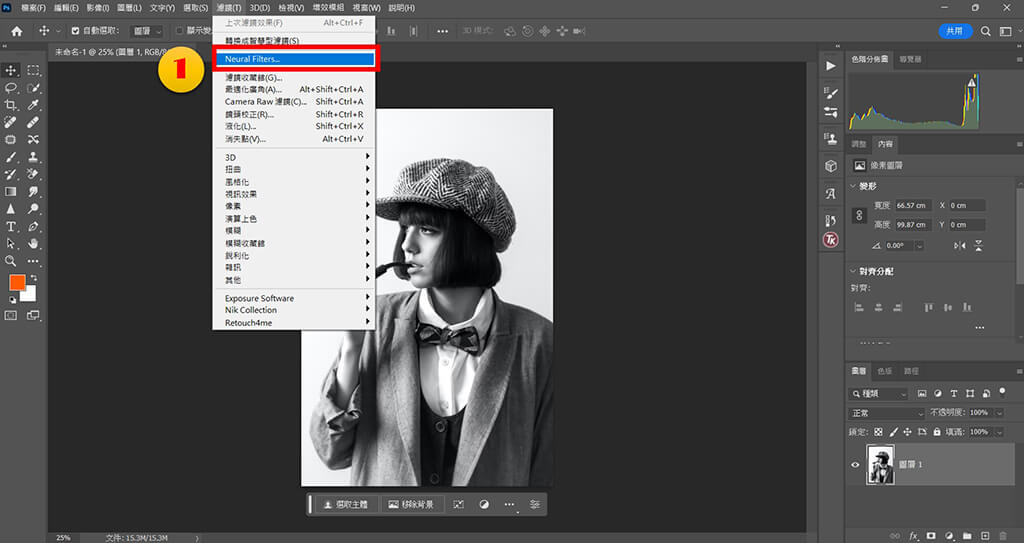The image size is (1024, 543).
Task: Open the Nik Collection submenu
Action: 295,310
